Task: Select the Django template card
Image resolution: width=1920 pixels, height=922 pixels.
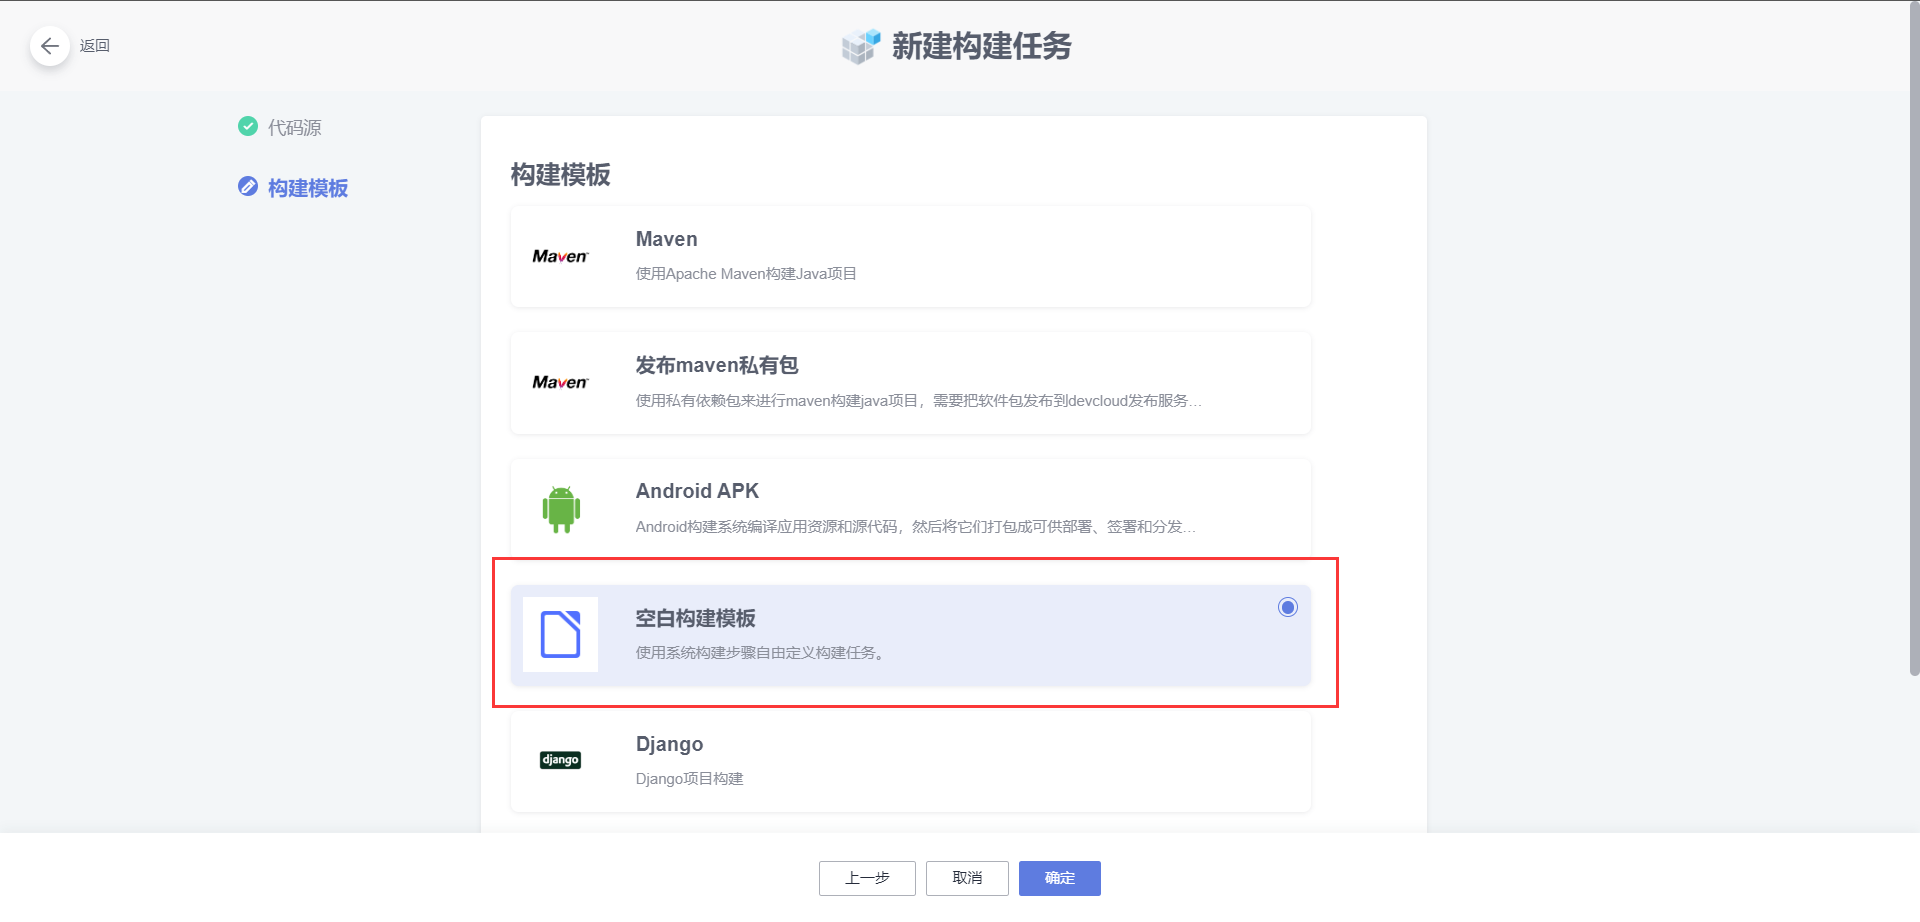Action: (909, 760)
